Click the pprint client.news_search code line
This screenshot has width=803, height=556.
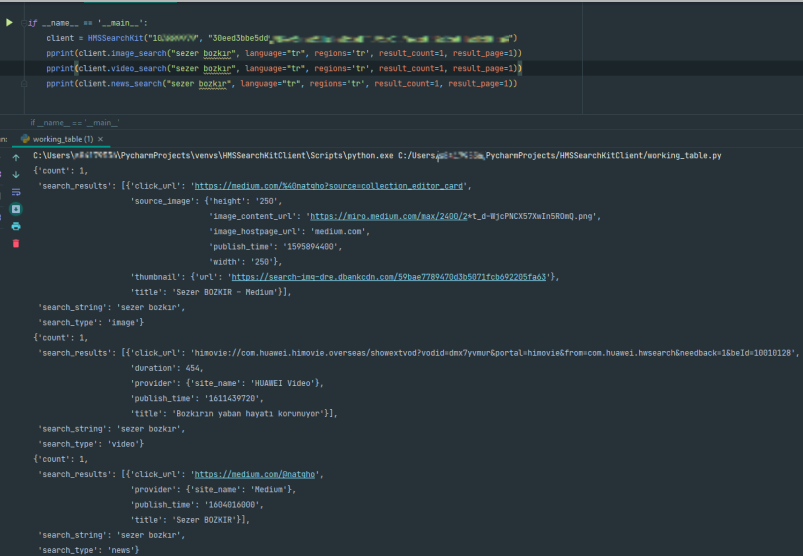click(x=282, y=83)
